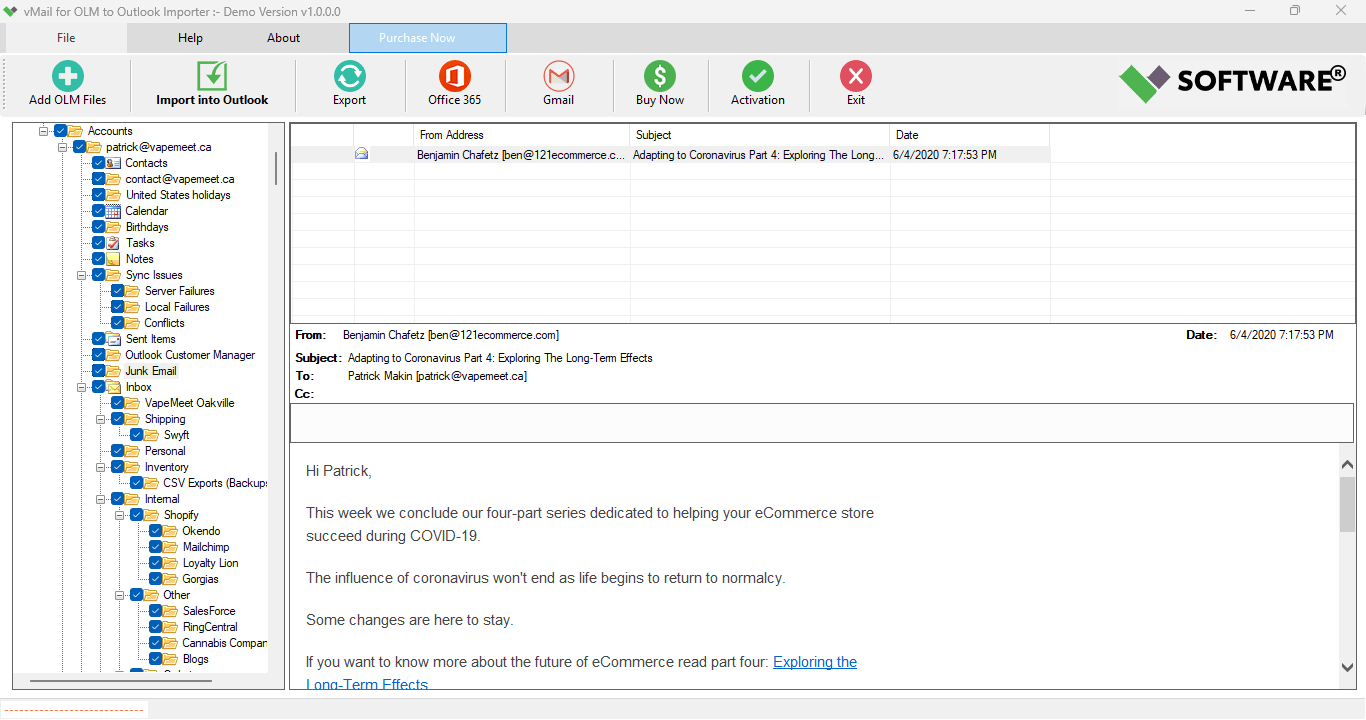1366x720 pixels.
Task: Click the Add OLM Files toolbar icon
Action: click(67, 76)
